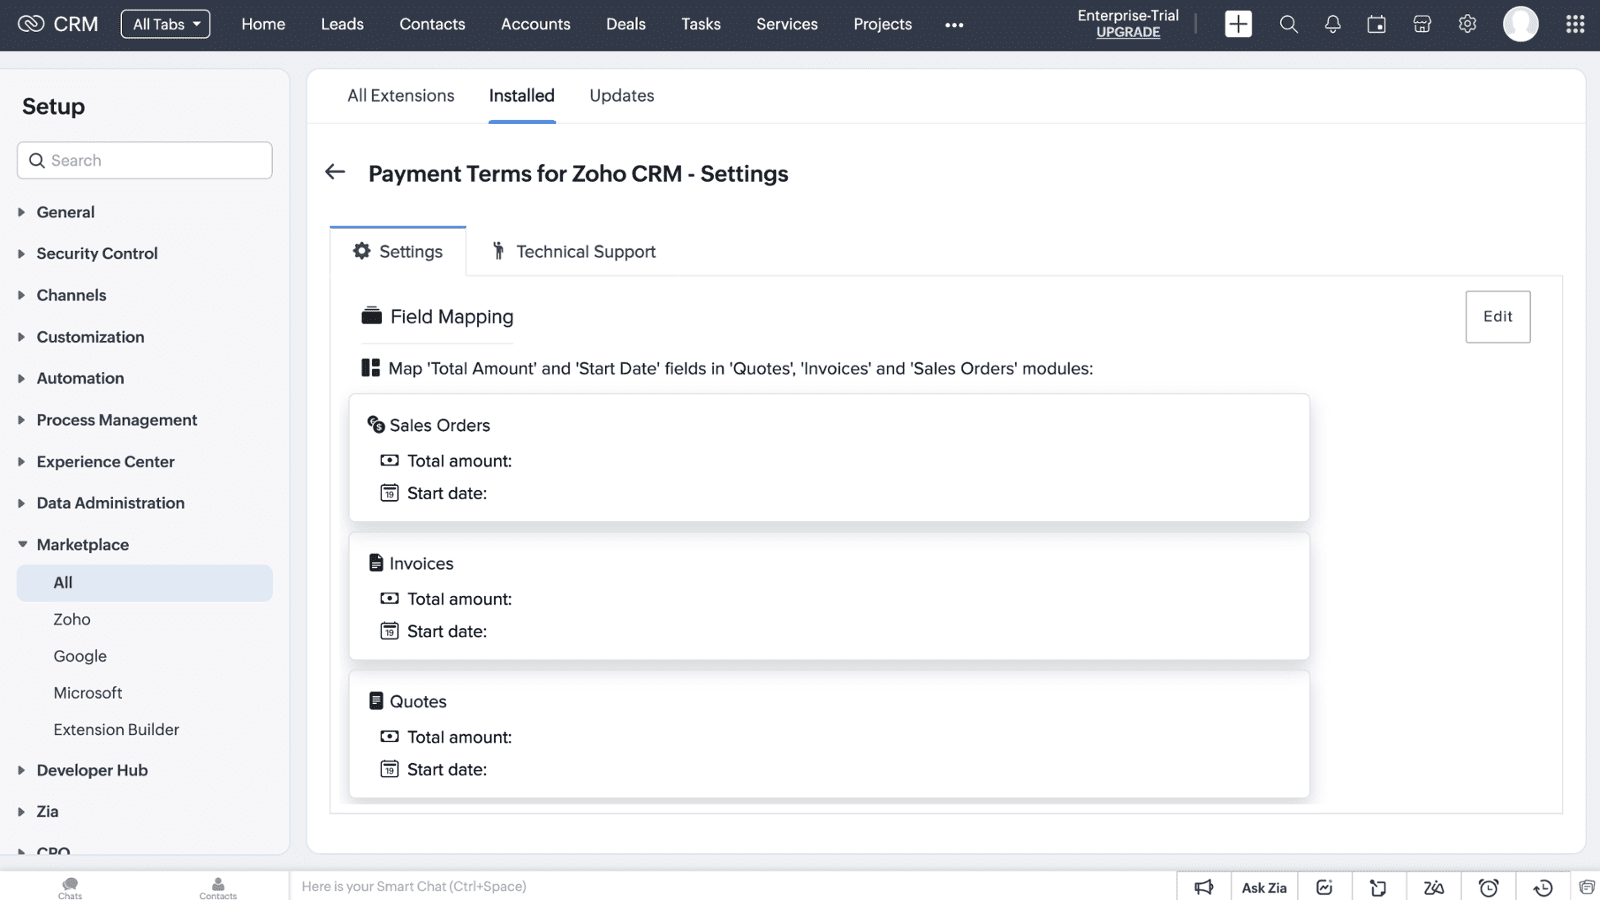
Task: Open the All Tabs dropdown
Action: click(166, 24)
